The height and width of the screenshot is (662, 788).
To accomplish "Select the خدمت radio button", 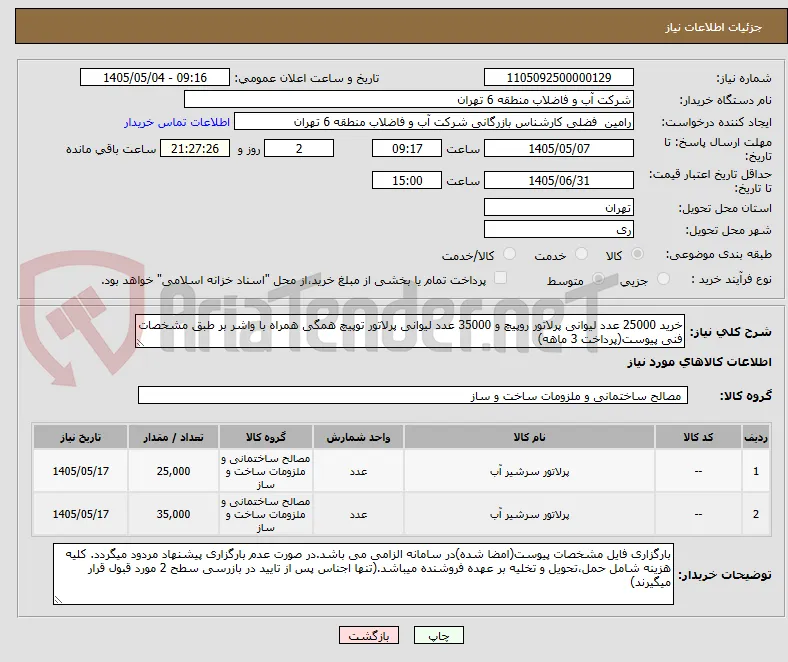I will point(581,254).
